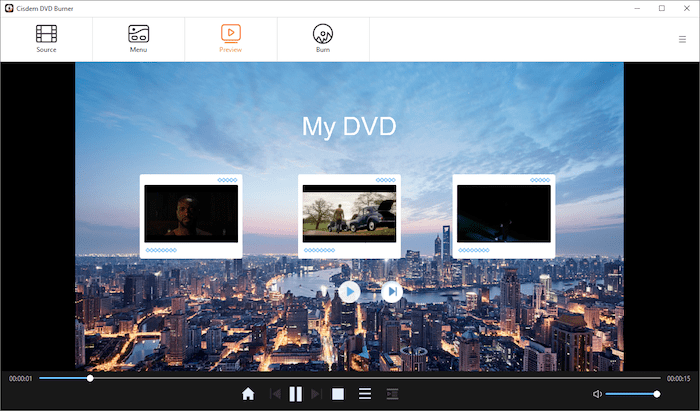Viewport: 700px width, 411px height.
Task: Pause the preview playback
Action: tap(296, 394)
